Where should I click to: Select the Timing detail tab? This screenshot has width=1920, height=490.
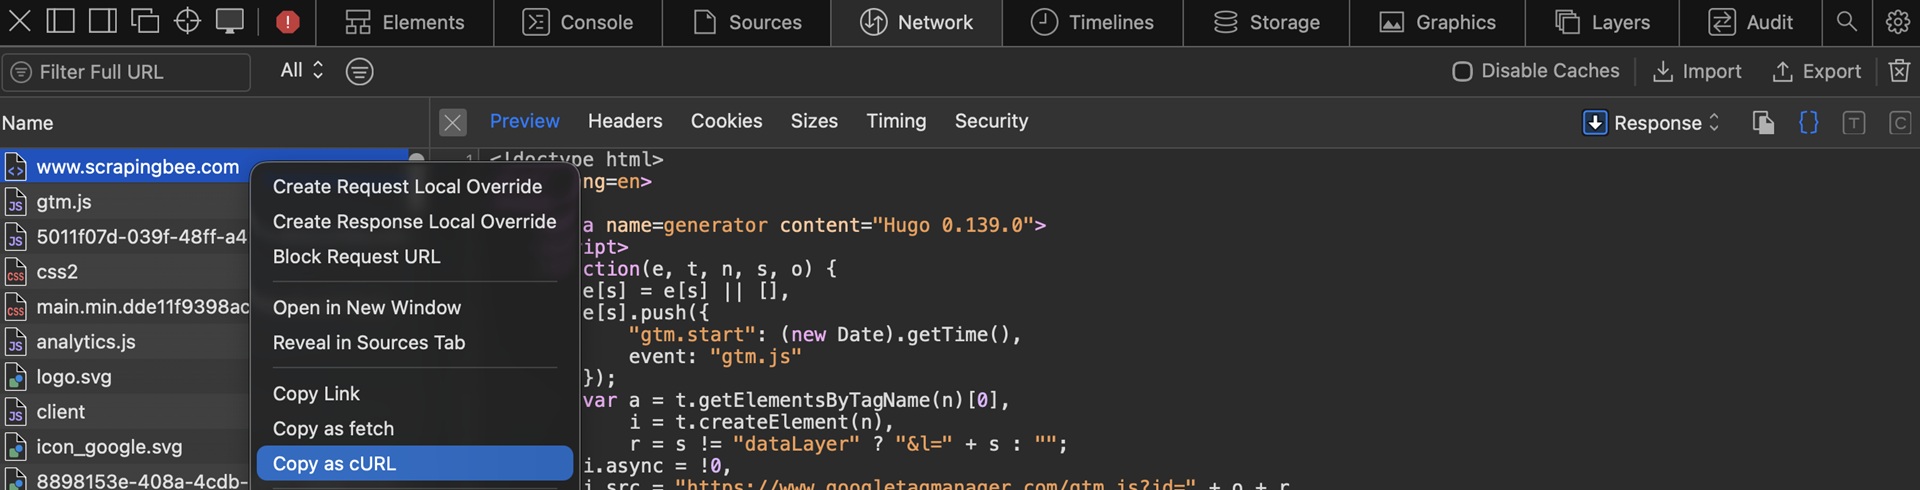(896, 121)
